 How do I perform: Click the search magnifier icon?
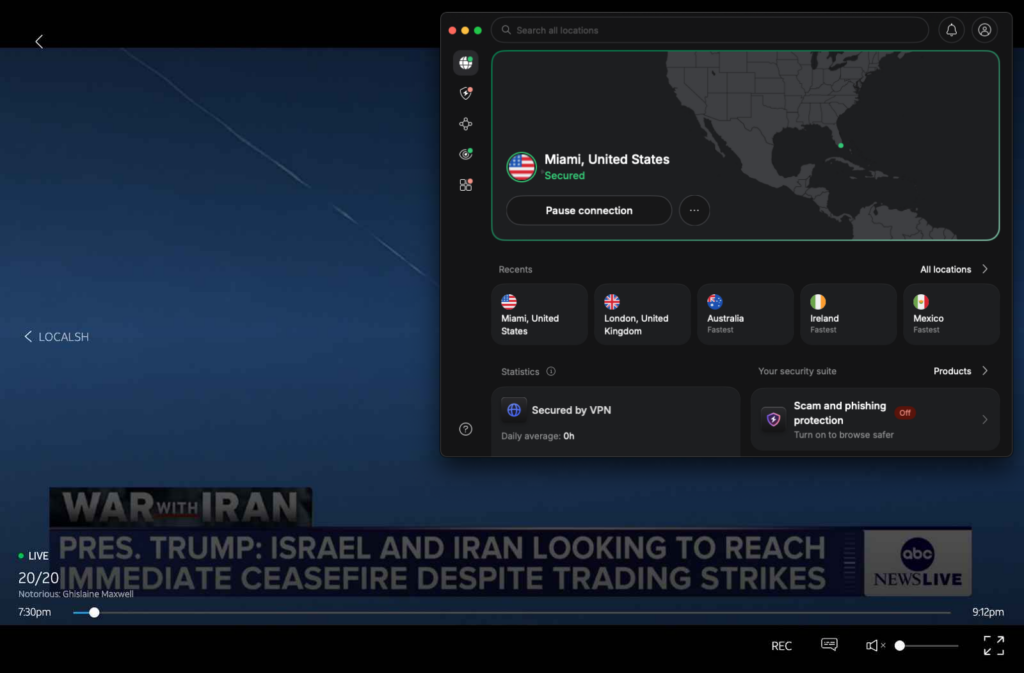[x=506, y=30]
